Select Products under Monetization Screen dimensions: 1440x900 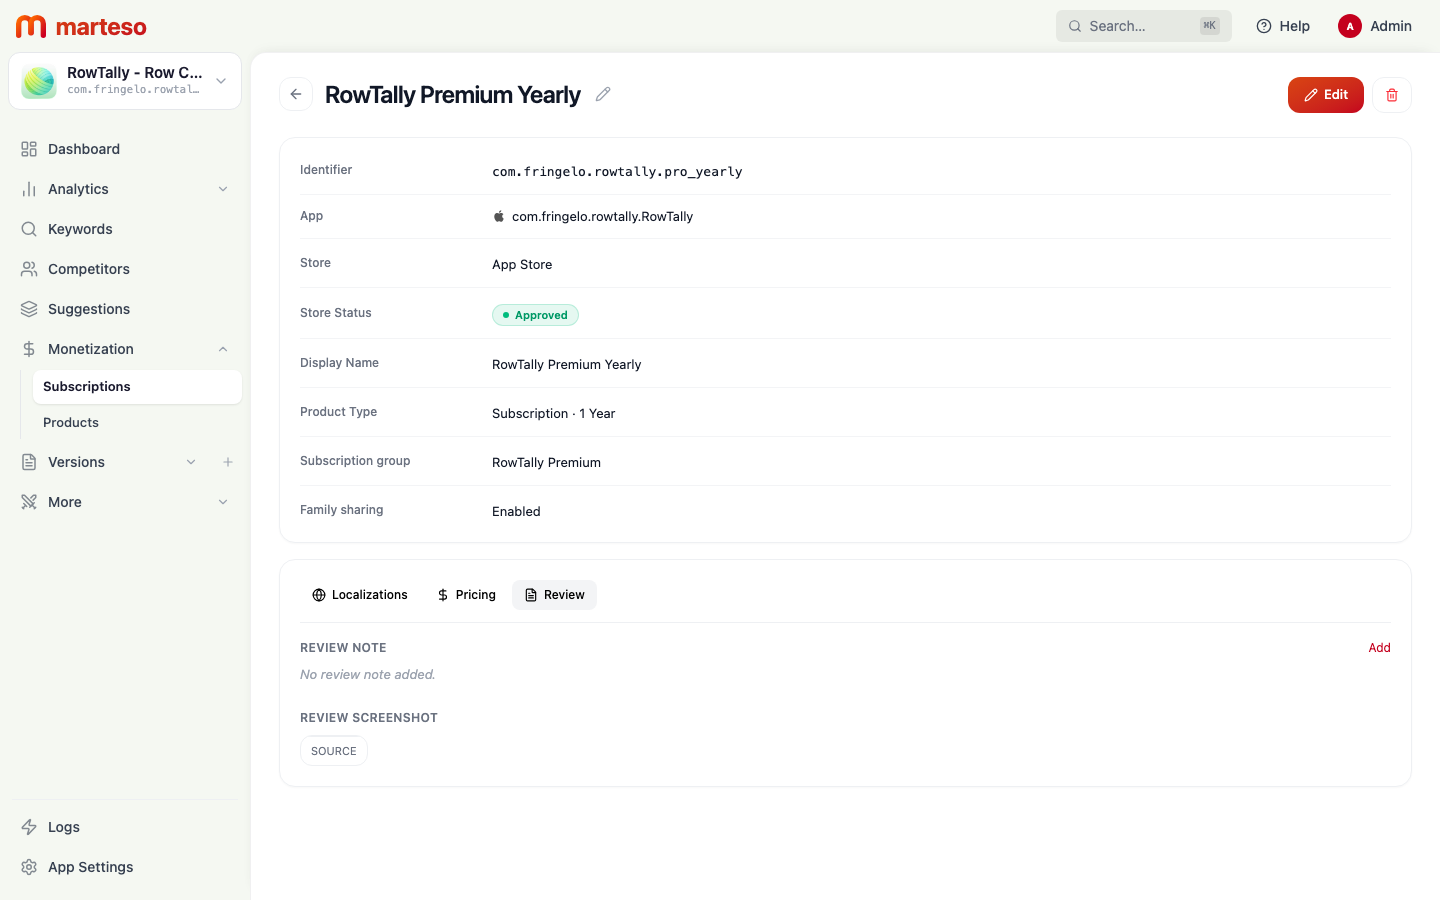137,423
